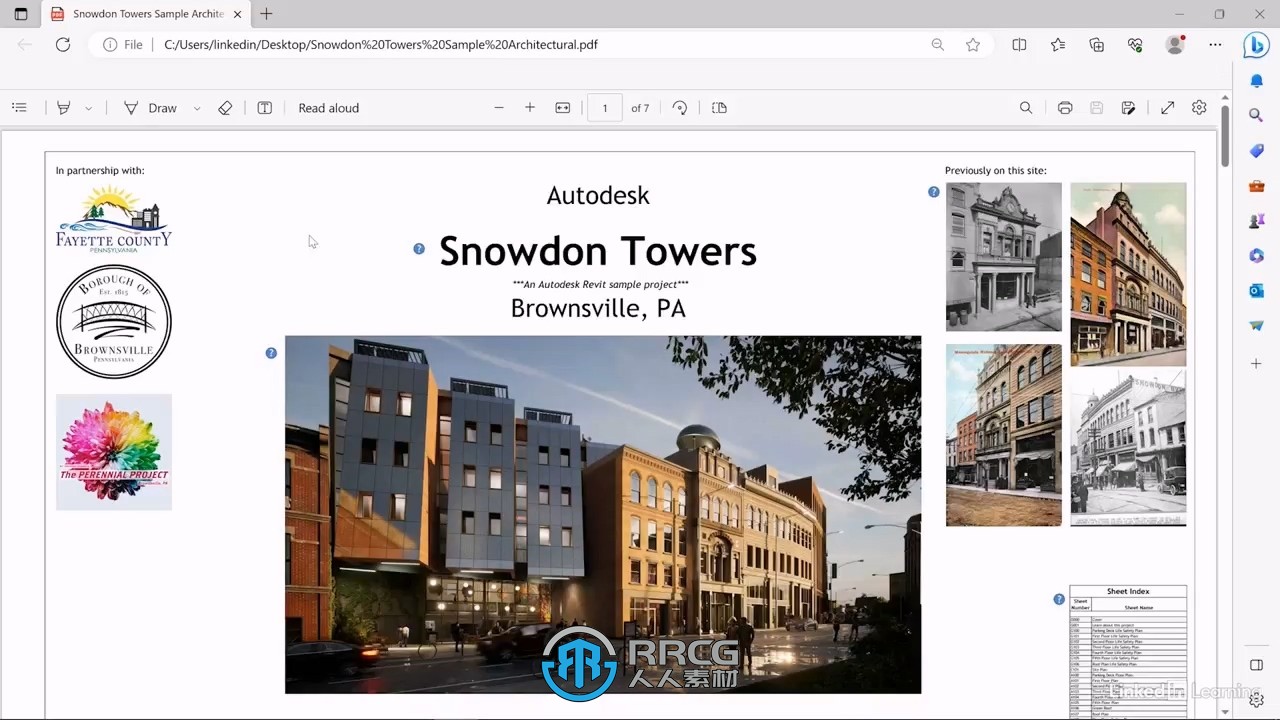Click comment marker beside Previously on this site photos
This screenshot has height=720, width=1280.
click(x=934, y=192)
